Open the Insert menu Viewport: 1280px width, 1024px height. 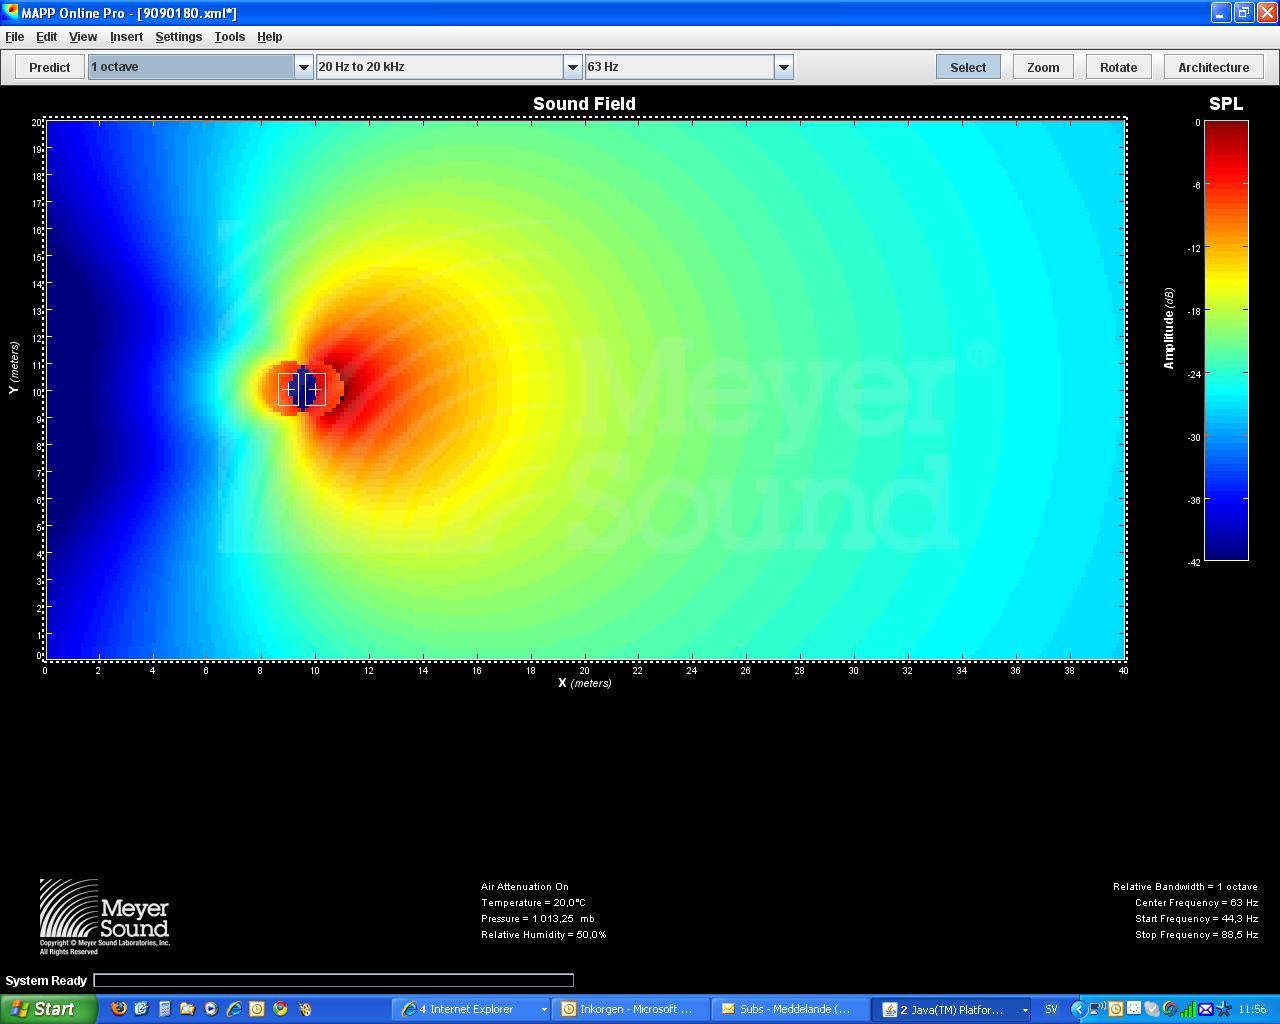(x=126, y=37)
